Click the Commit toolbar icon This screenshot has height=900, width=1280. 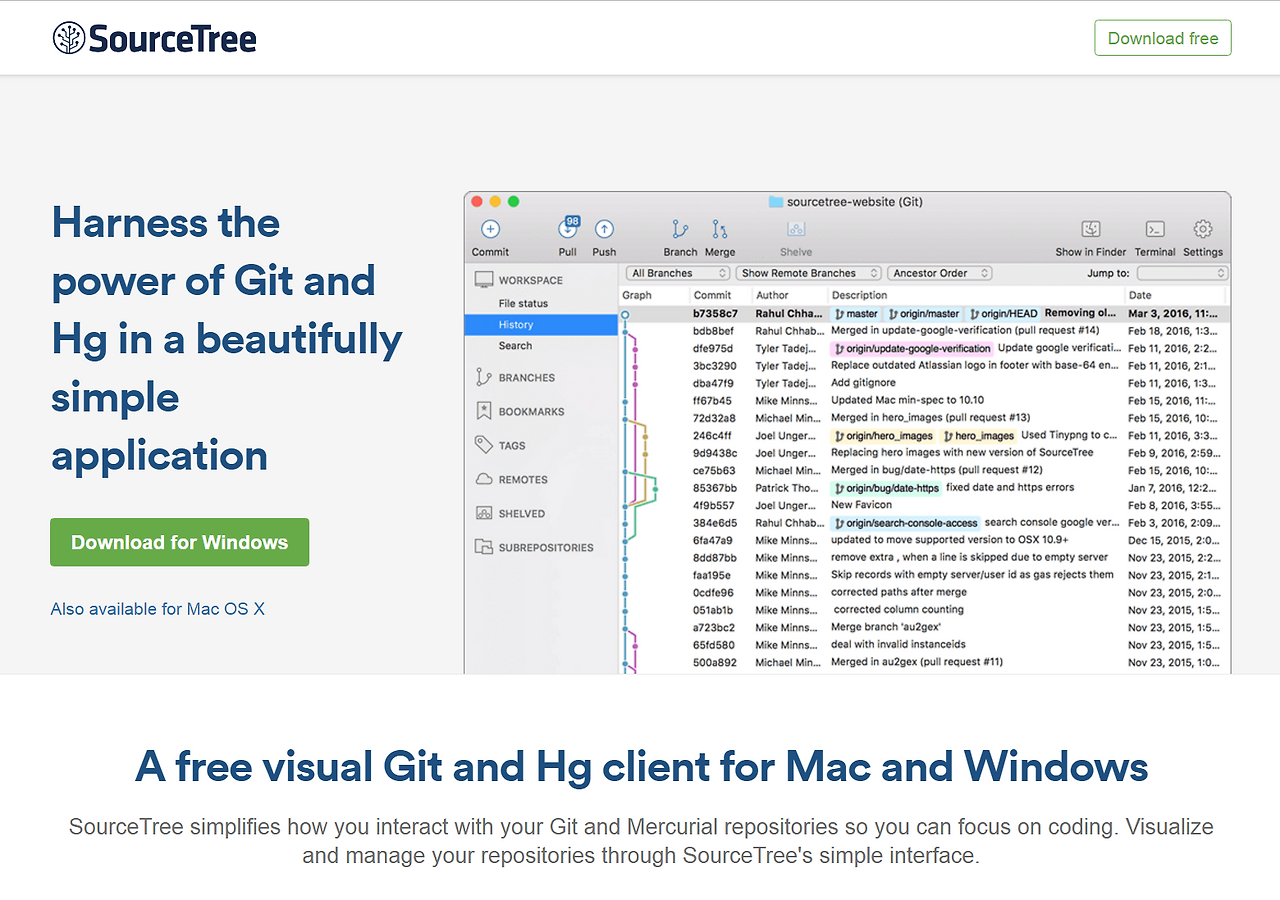pyautogui.click(x=490, y=230)
